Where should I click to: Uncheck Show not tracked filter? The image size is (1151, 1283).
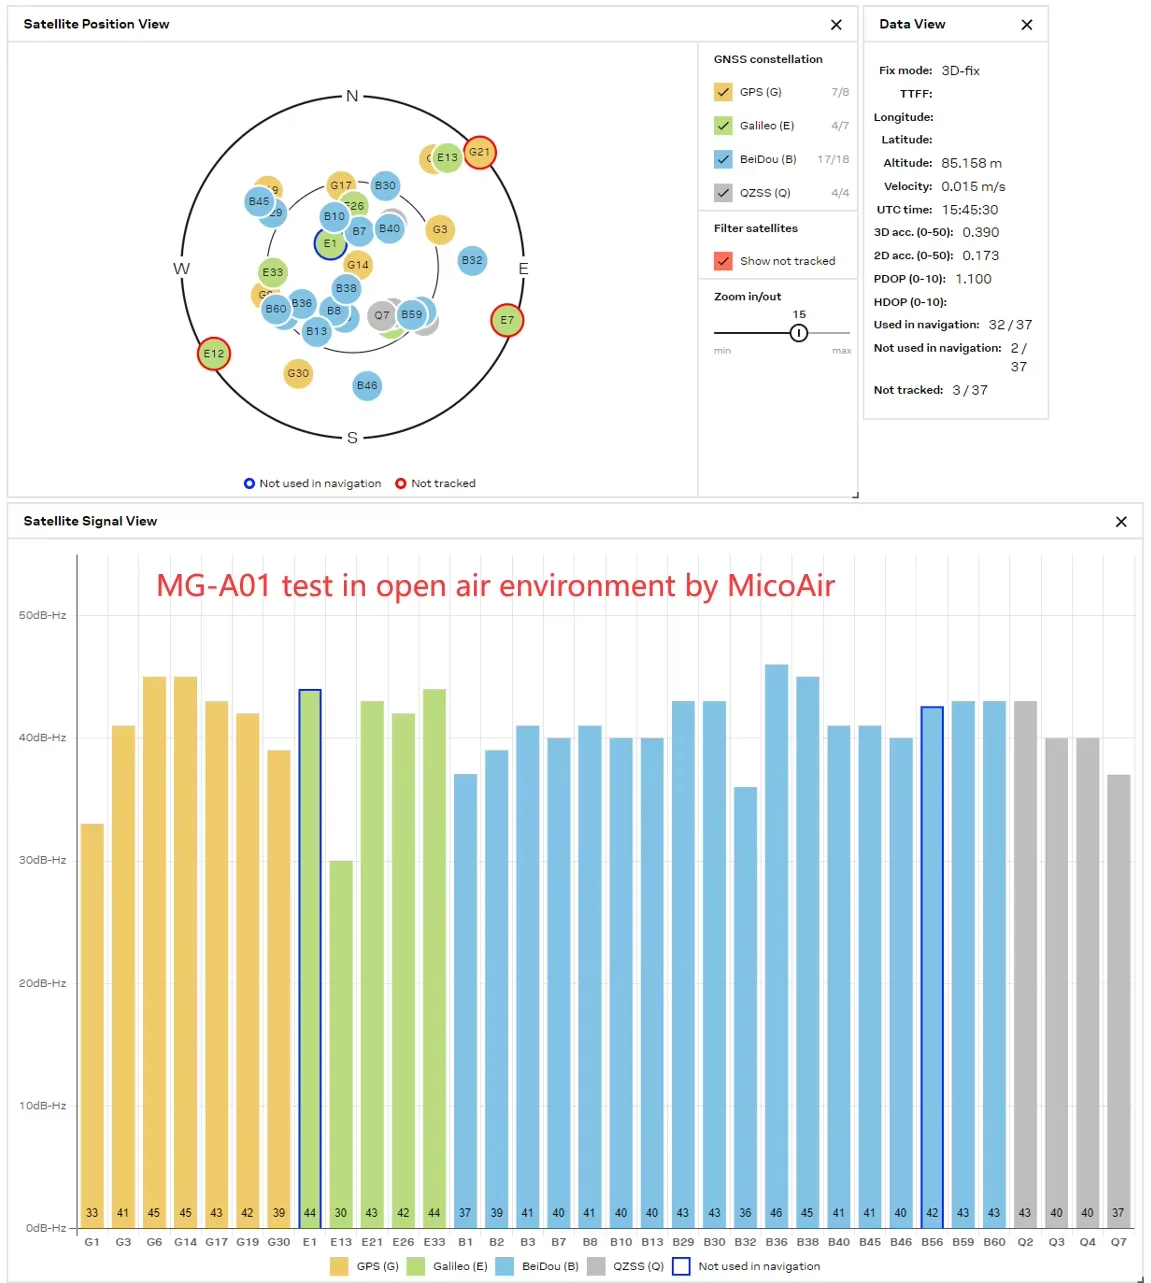[723, 261]
